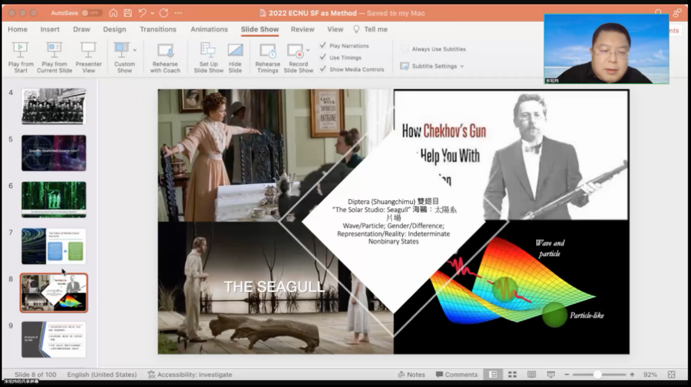Expand Record Slide Show dropdown arrow
This screenshot has height=387, width=691.
(x=308, y=50)
